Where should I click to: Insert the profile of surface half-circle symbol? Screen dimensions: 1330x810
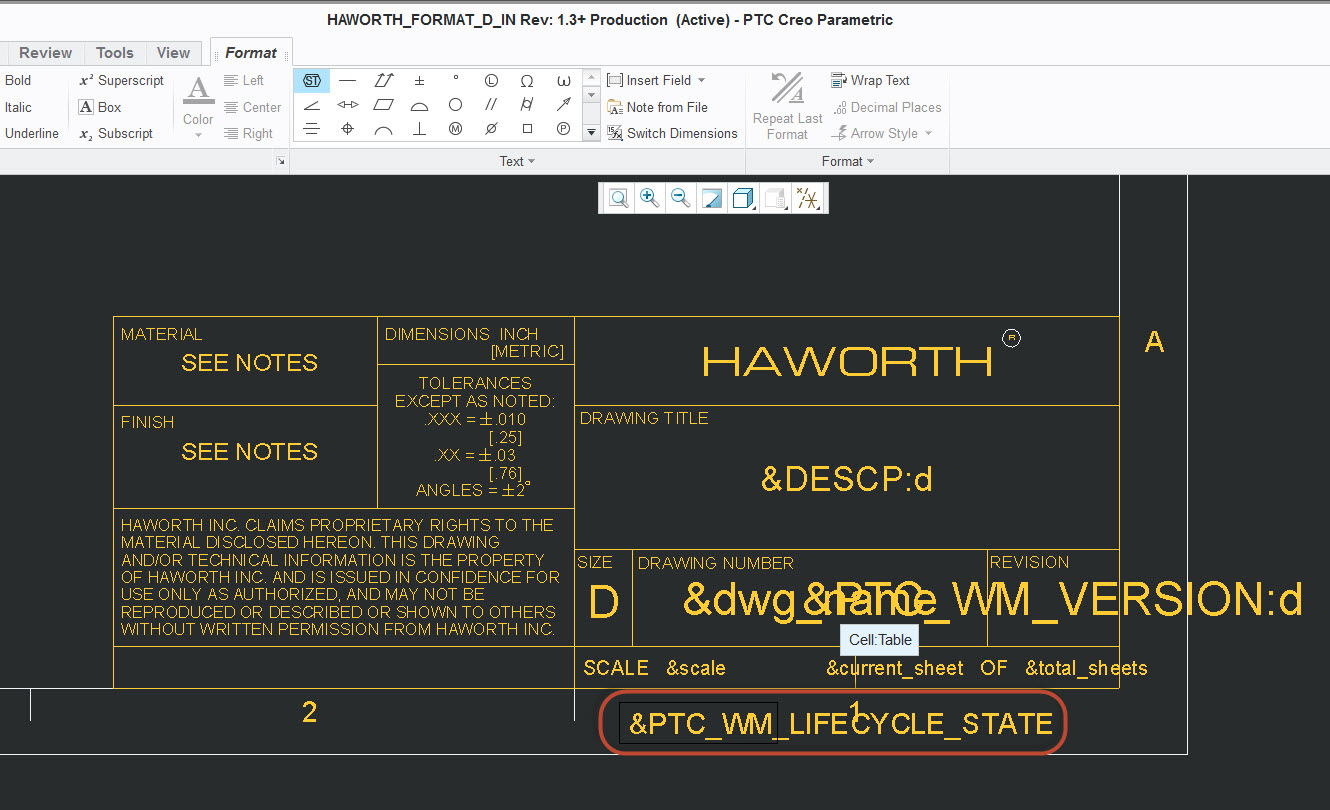pos(420,105)
